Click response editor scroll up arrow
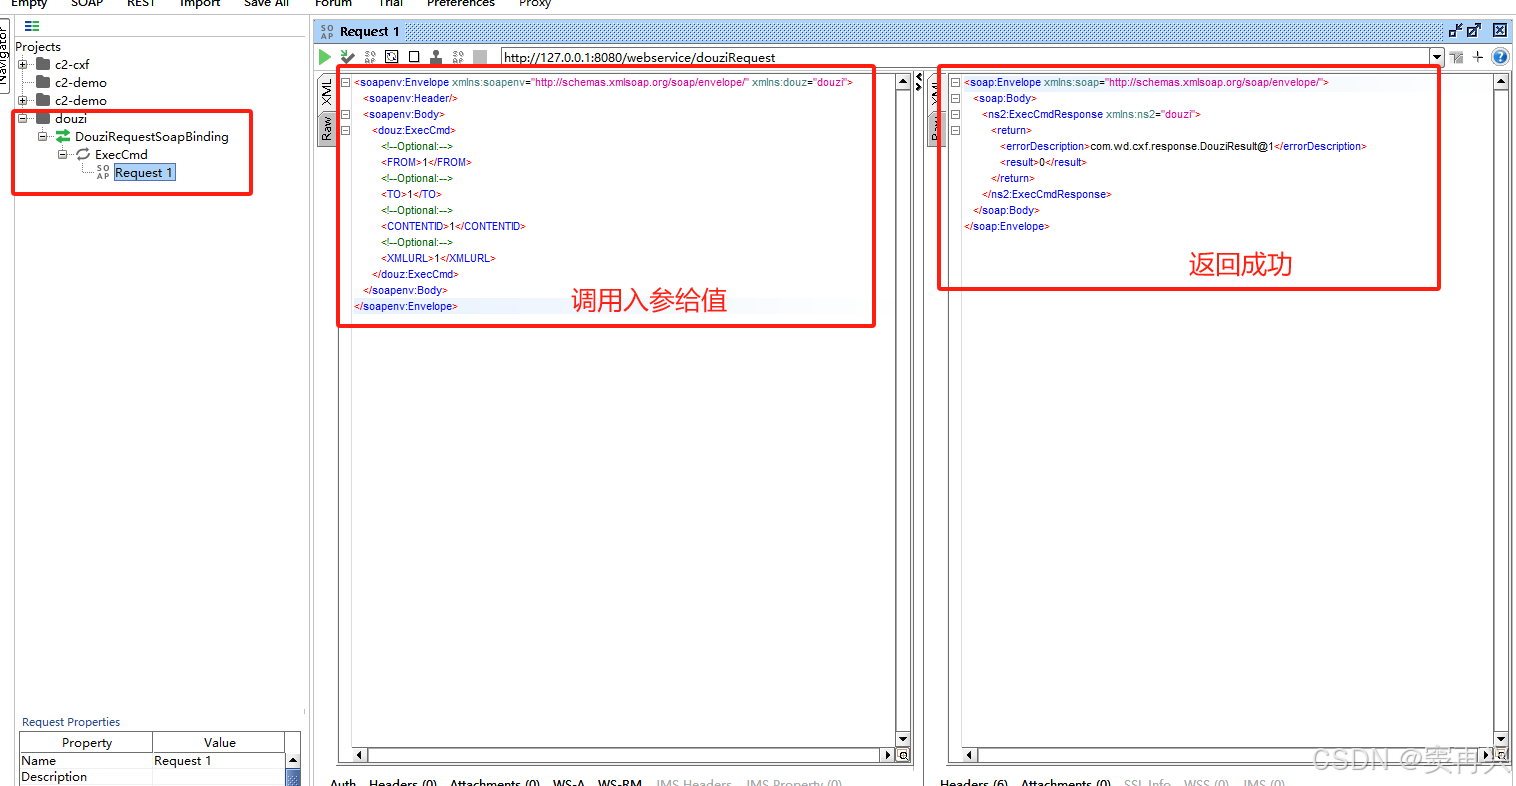 [x=1500, y=82]
